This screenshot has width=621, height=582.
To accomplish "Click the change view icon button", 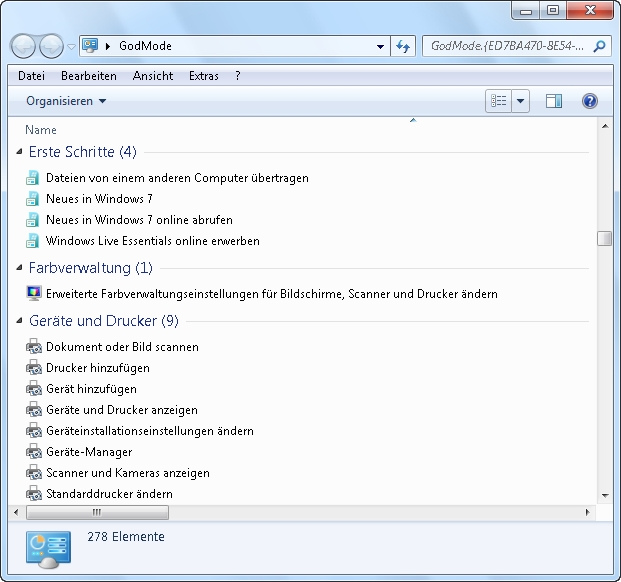I will [498, 101].
